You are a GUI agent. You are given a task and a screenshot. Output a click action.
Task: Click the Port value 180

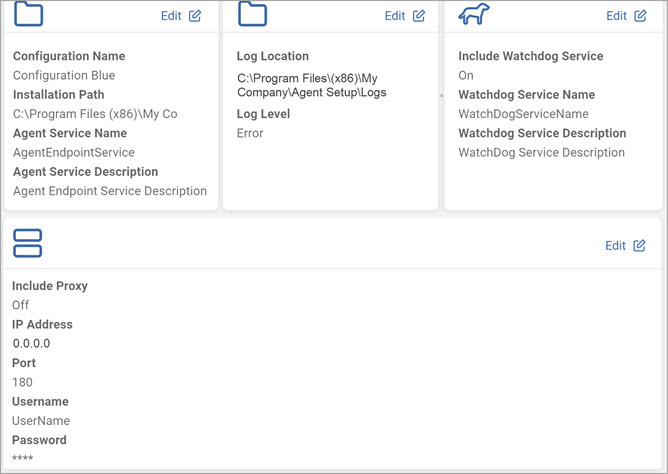[x=22, y=382]
